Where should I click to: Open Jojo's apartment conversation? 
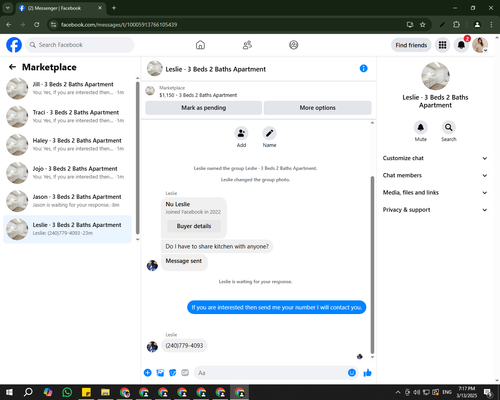(x=68, y=173)
